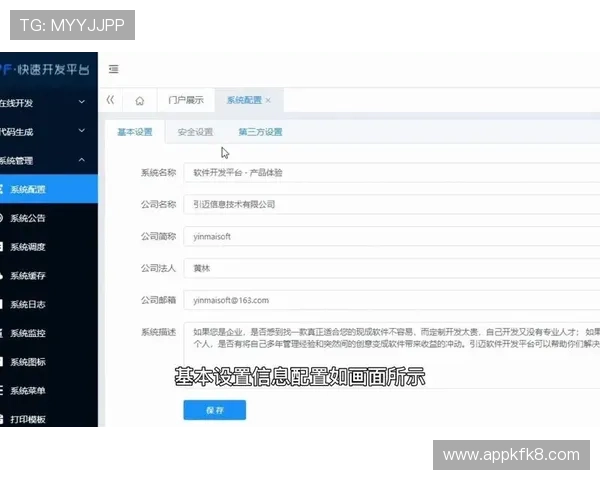Close the 系统配置 tab

point(268,100)
